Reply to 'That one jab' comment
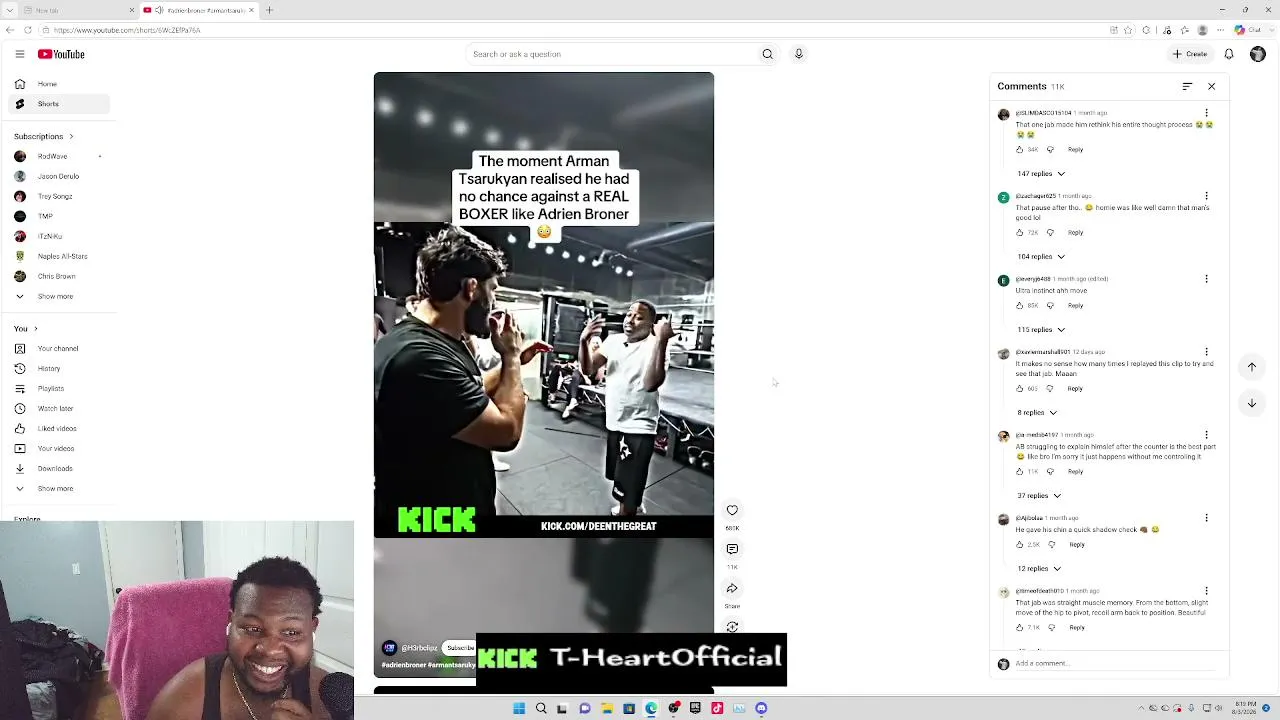The height and width of the screenshot is (720, 1280). click(1075, 150)
